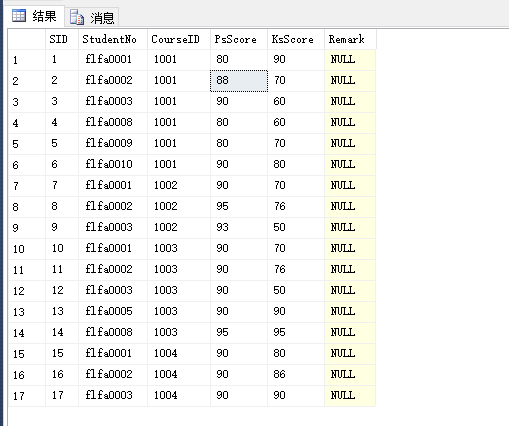
Task: Switch to the 结果 tab
Action: 34,16
